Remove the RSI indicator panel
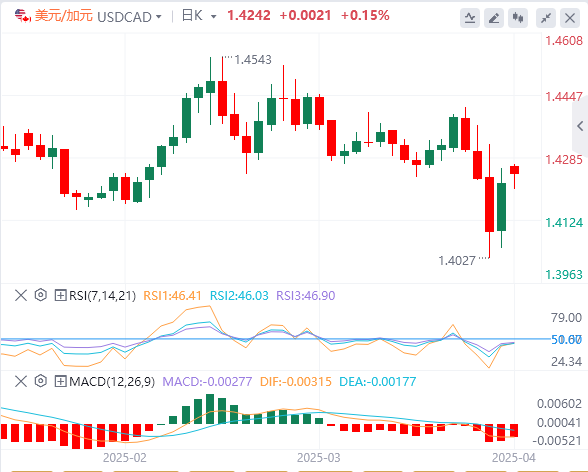 click(x=21, y=295)
